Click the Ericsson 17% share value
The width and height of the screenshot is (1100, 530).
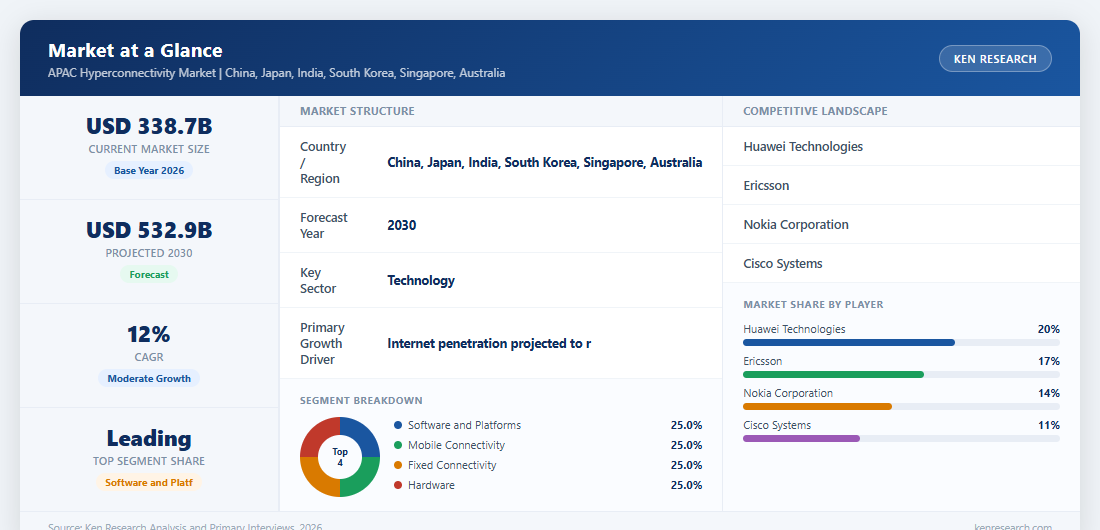[1049, 362]
